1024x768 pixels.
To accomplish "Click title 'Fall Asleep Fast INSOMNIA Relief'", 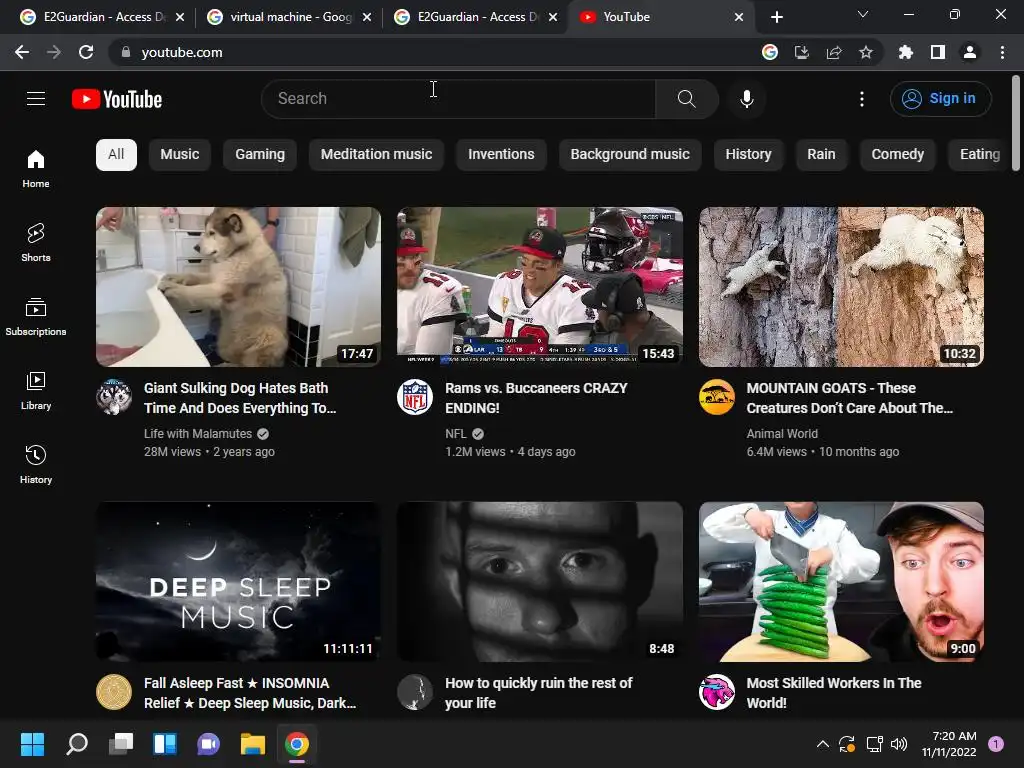I will 250,693.
